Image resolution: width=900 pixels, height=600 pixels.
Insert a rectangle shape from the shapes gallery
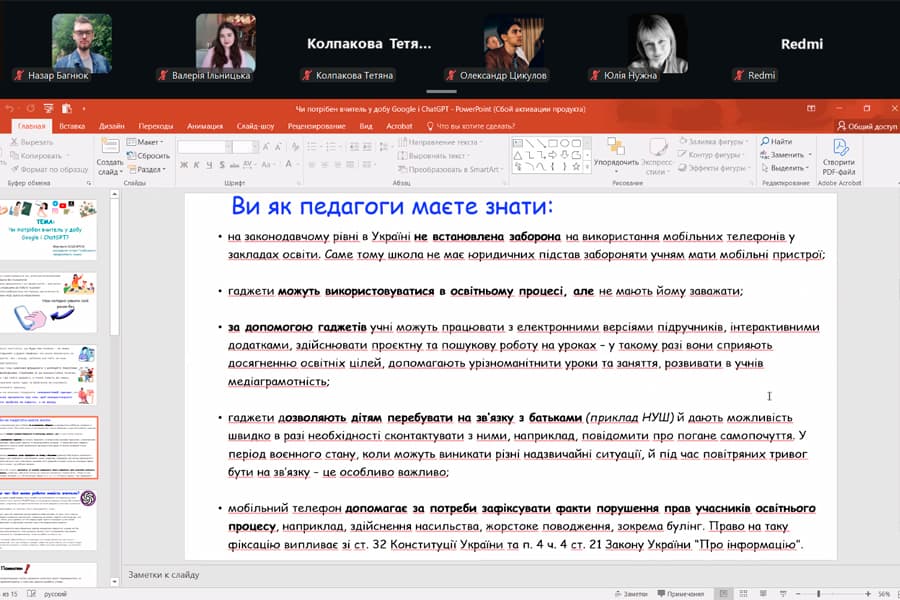click(x=553, y=142)
